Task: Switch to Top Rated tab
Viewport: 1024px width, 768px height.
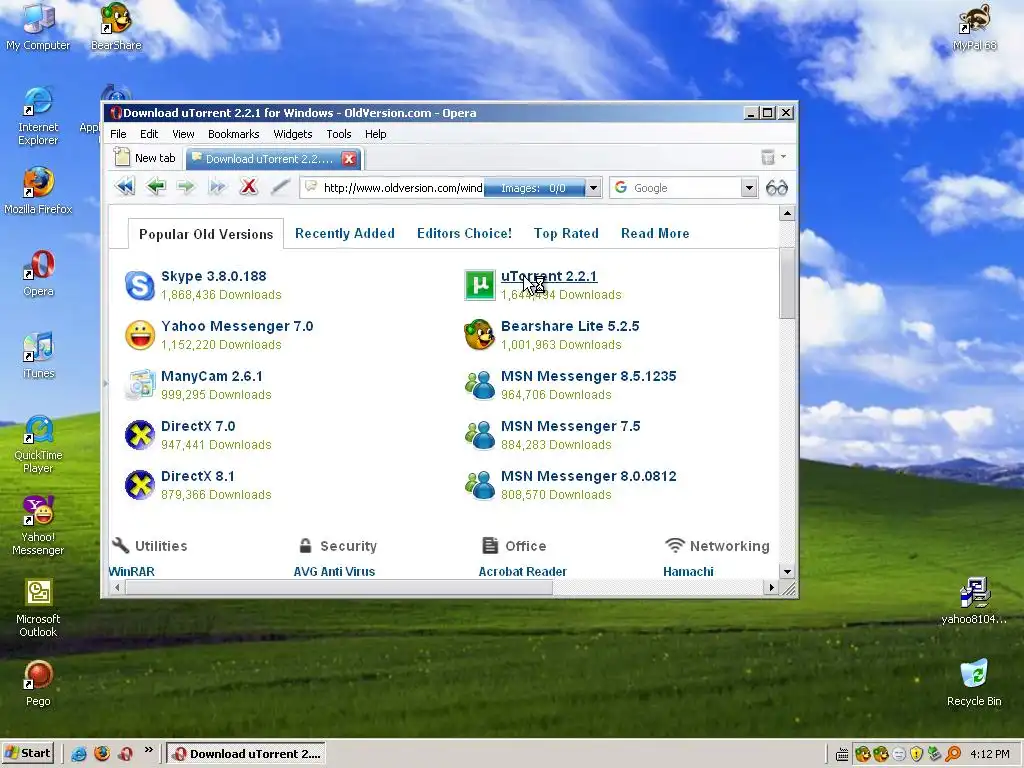Action: [x=566, y=233]
